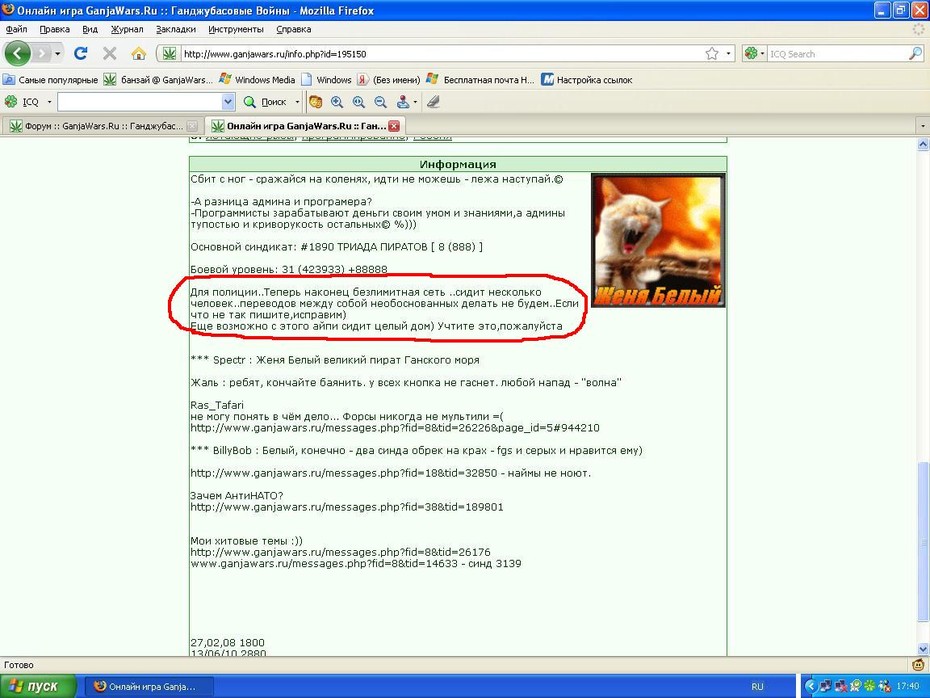Screen dimensions: 930x698
Task: Open the Журнал menu
Action: tap(127, 29)
